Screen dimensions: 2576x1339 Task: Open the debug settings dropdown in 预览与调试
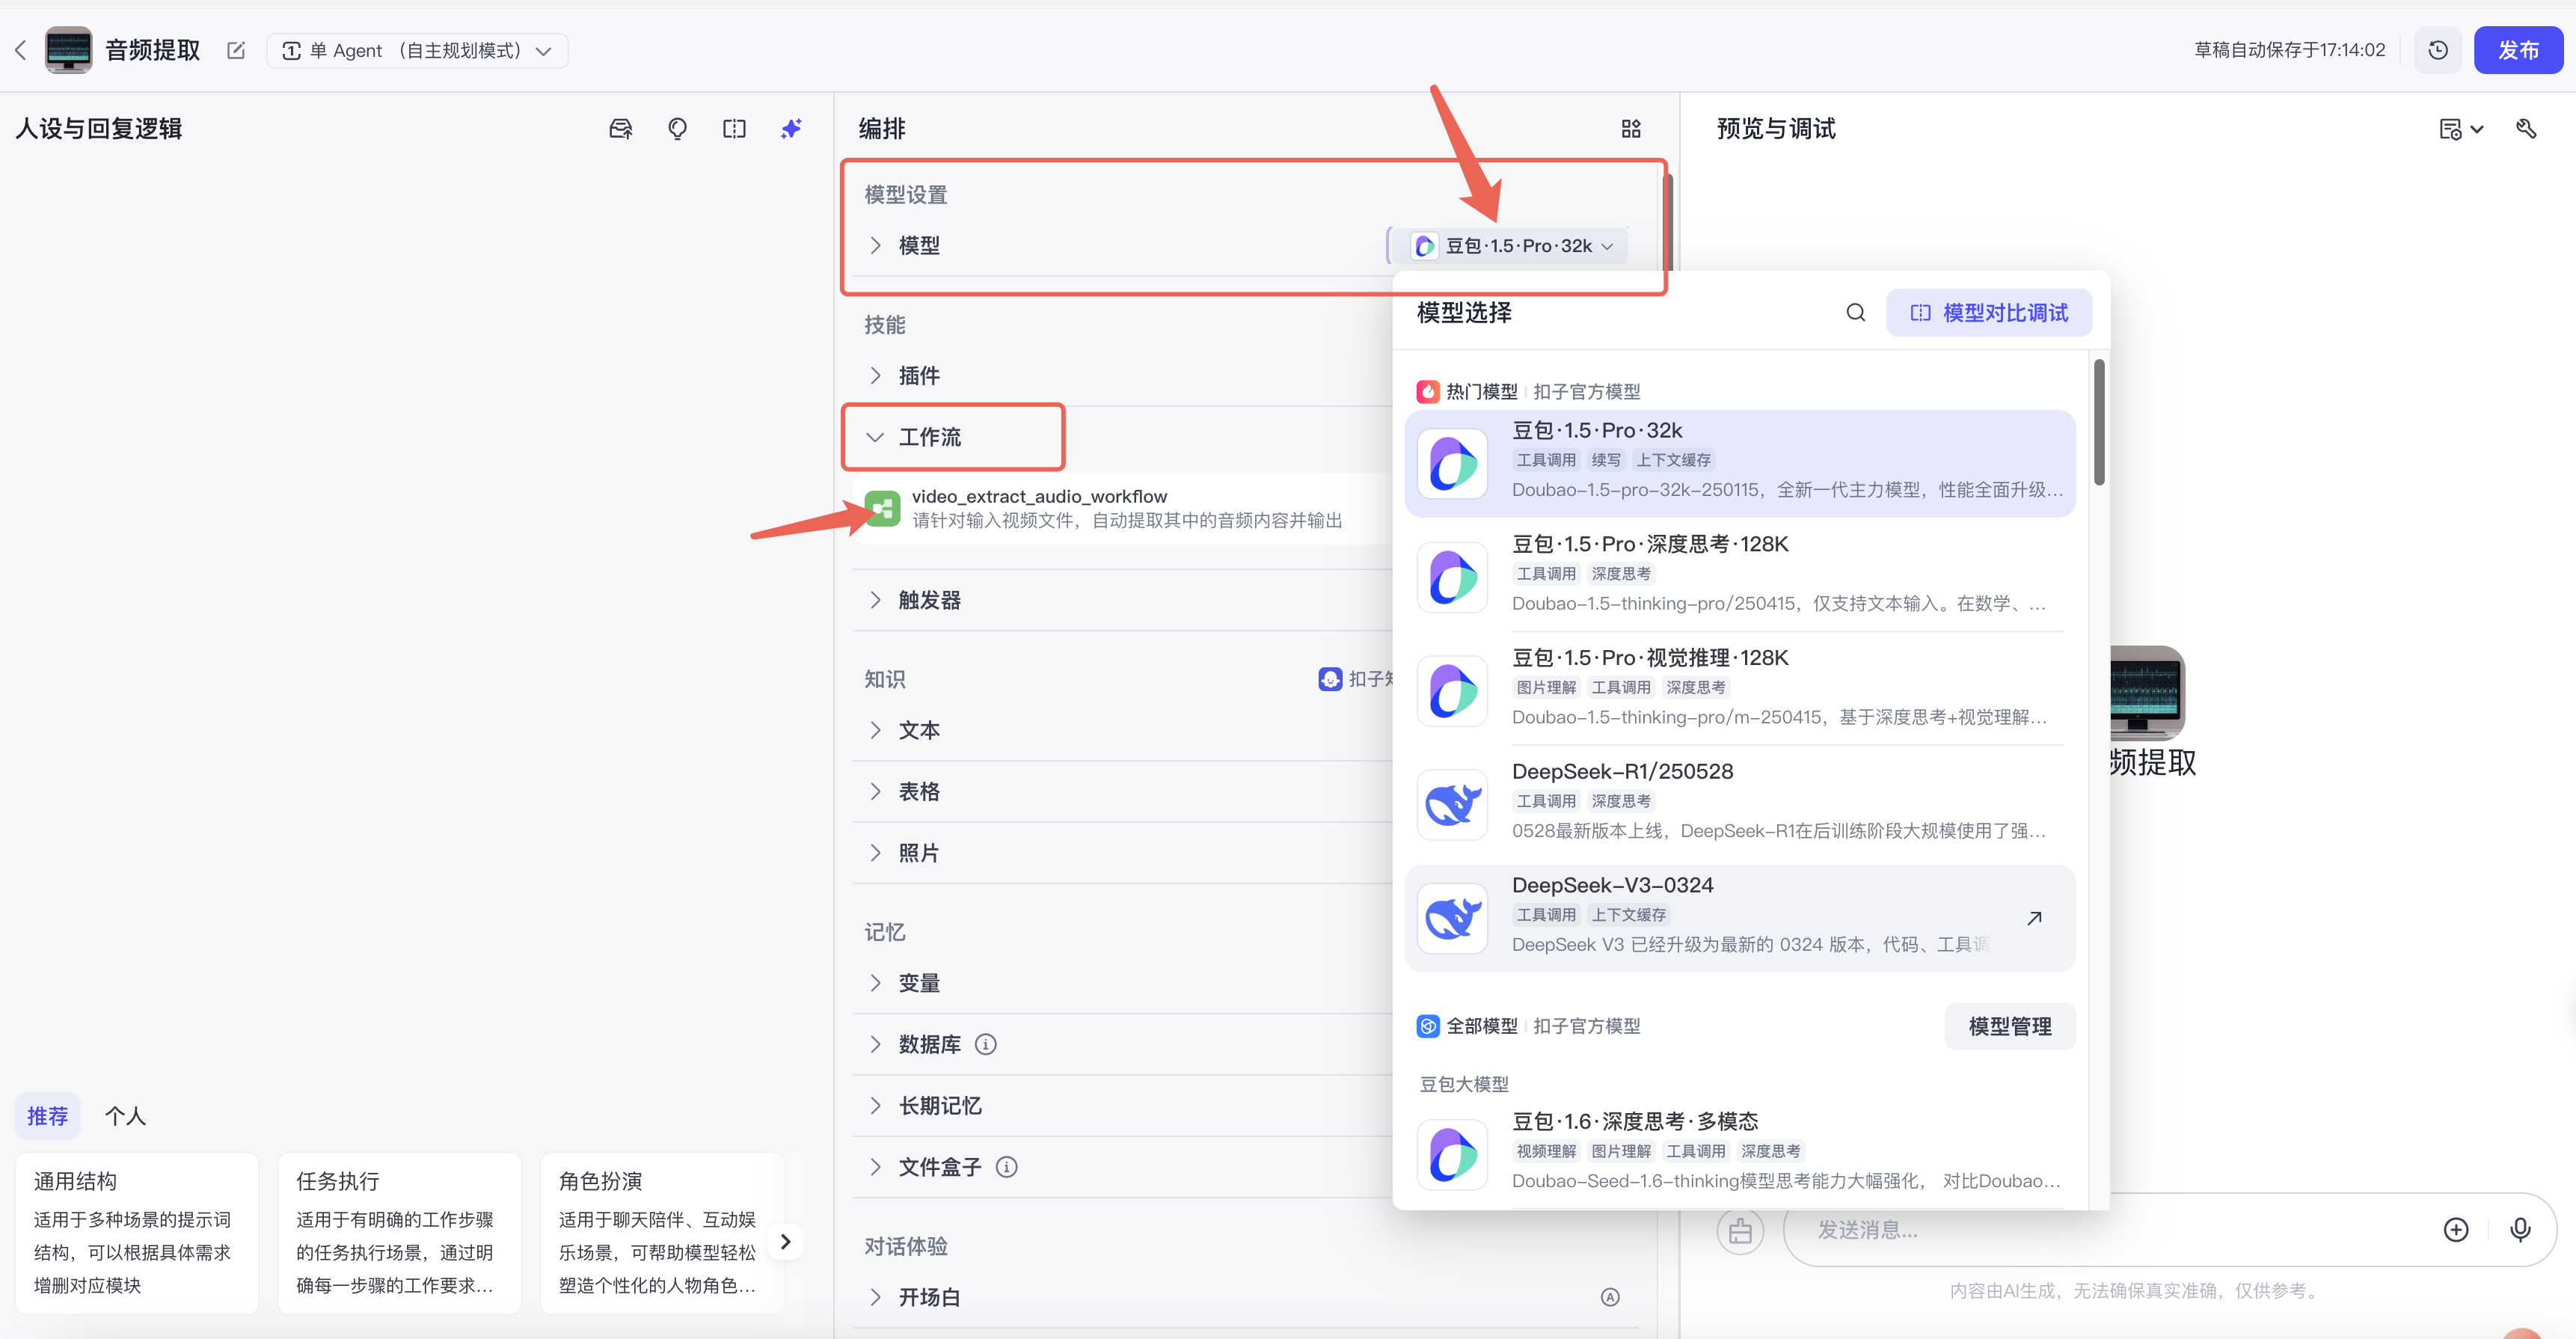[x=2461, y=129]
